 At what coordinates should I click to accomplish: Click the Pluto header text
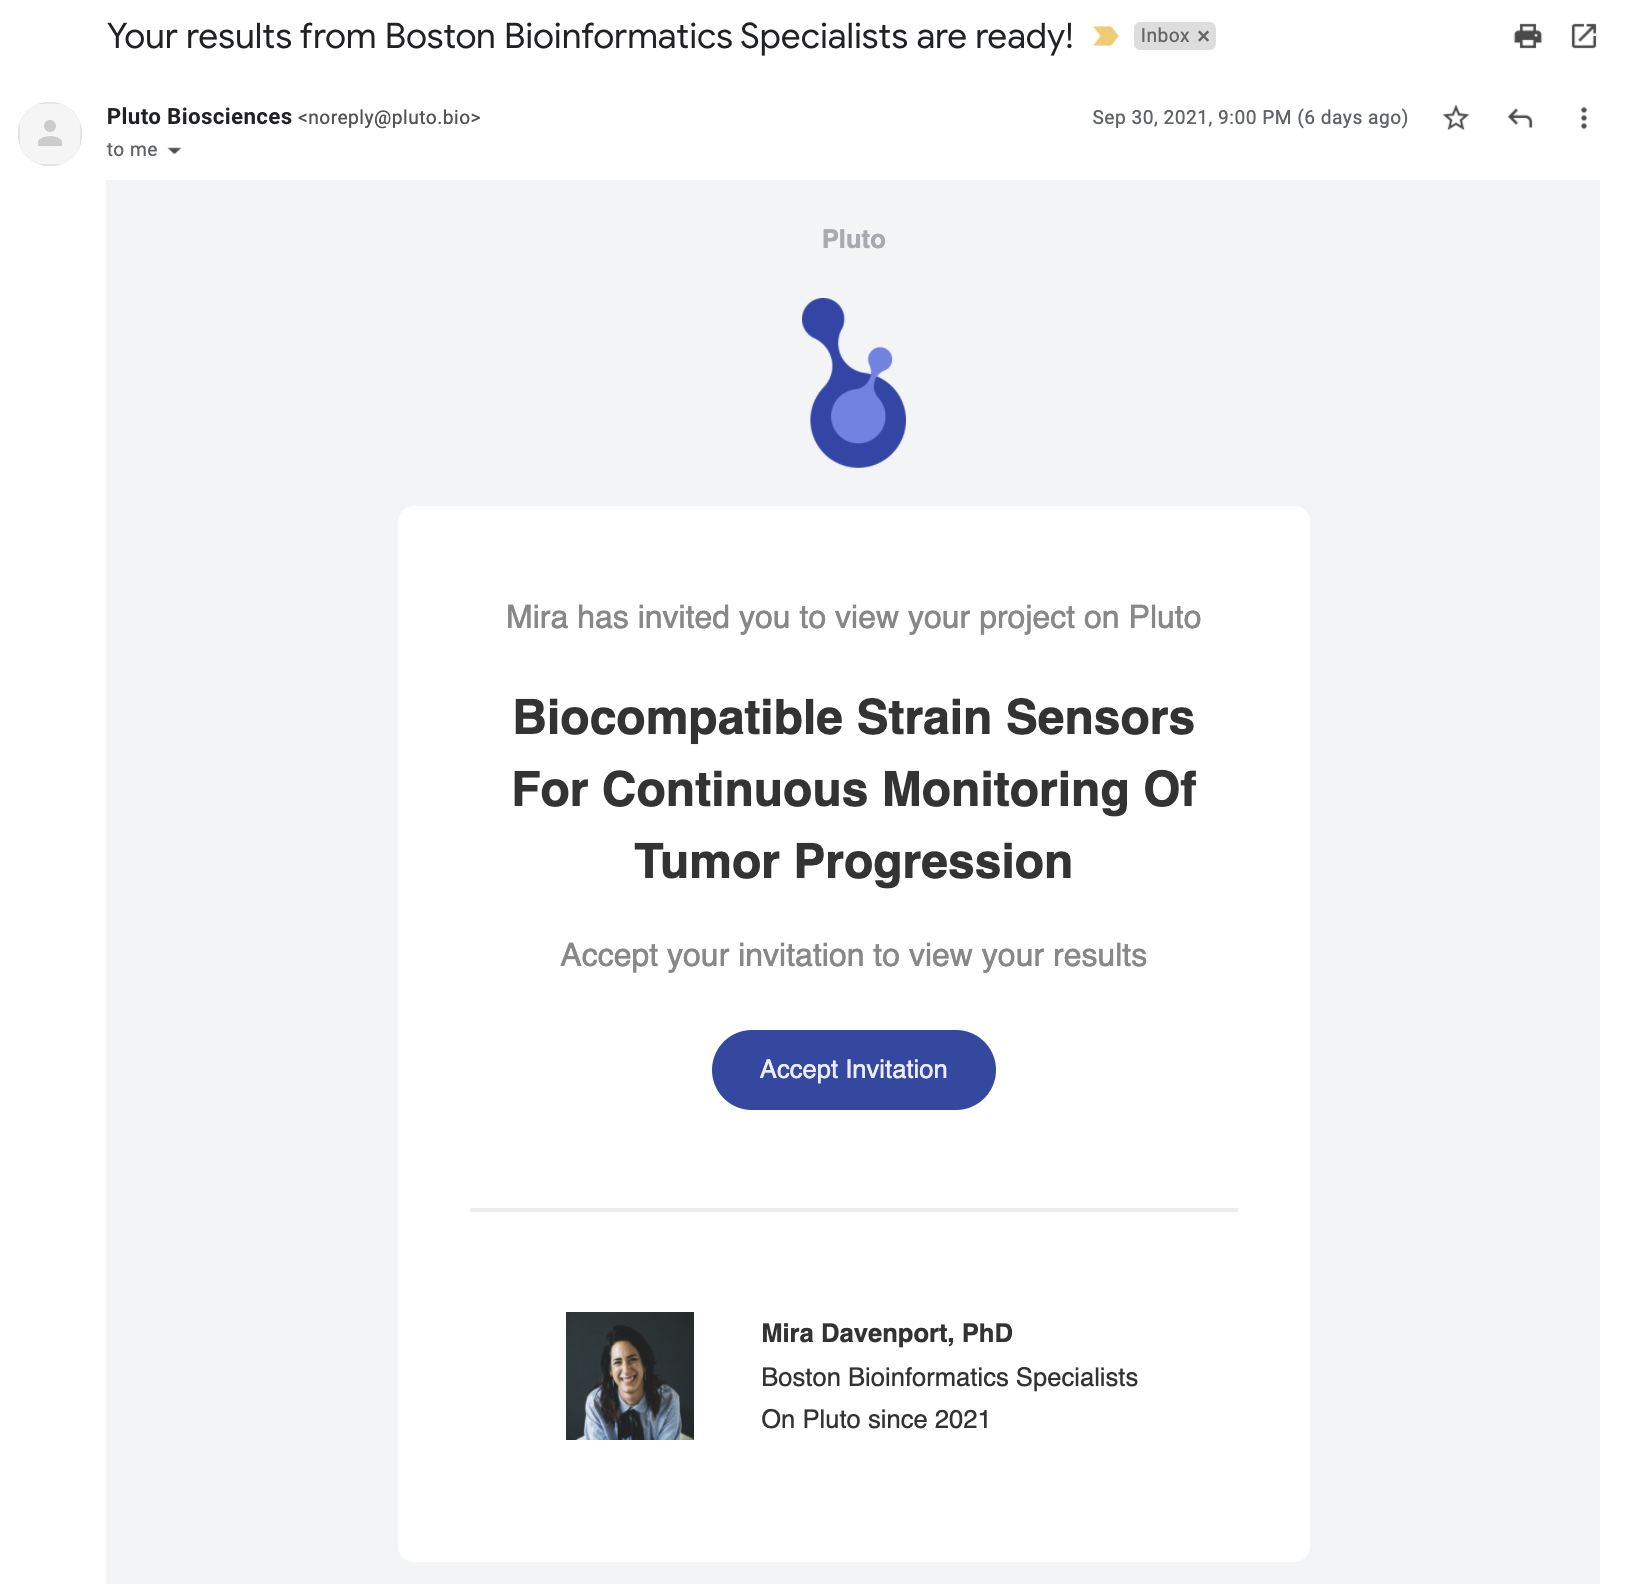click(x=853, y=239)
